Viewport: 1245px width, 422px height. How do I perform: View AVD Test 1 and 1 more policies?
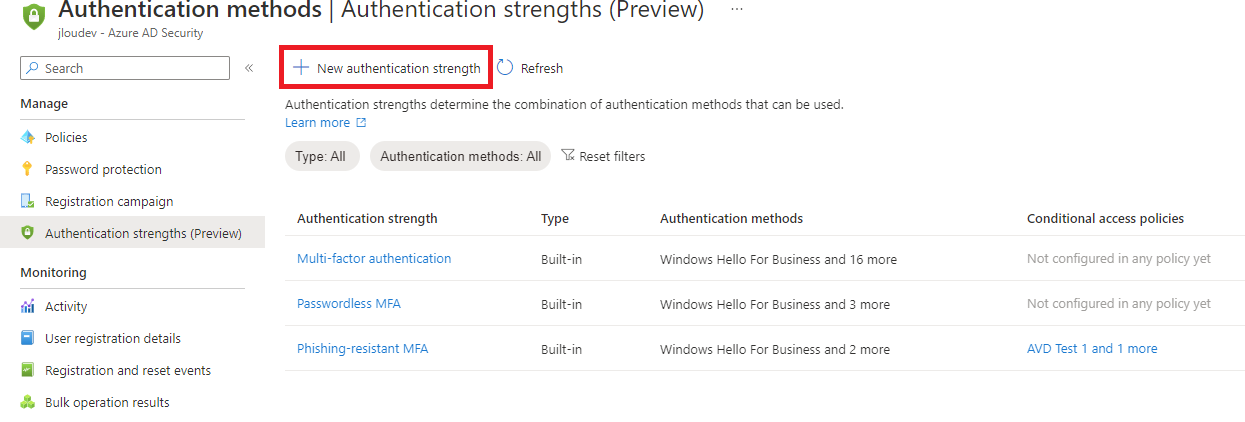pos(1092,348)
